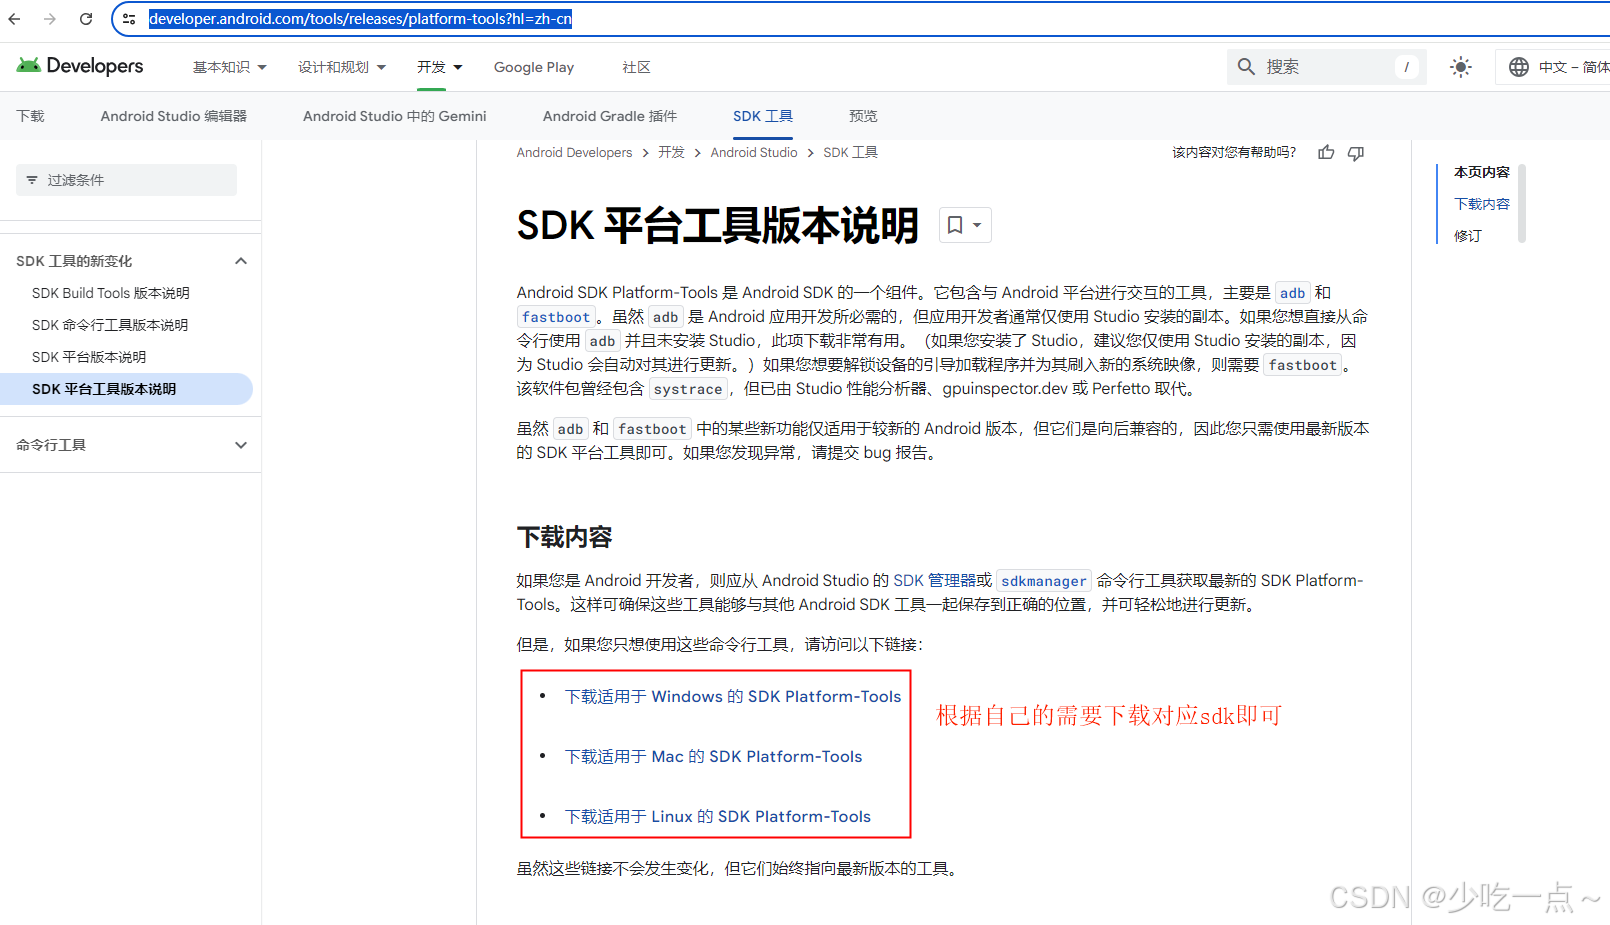This screenshot has height=925, width=1610.
Task: Toggle the light/dark theme sun icon
Action: [1461, 67]
